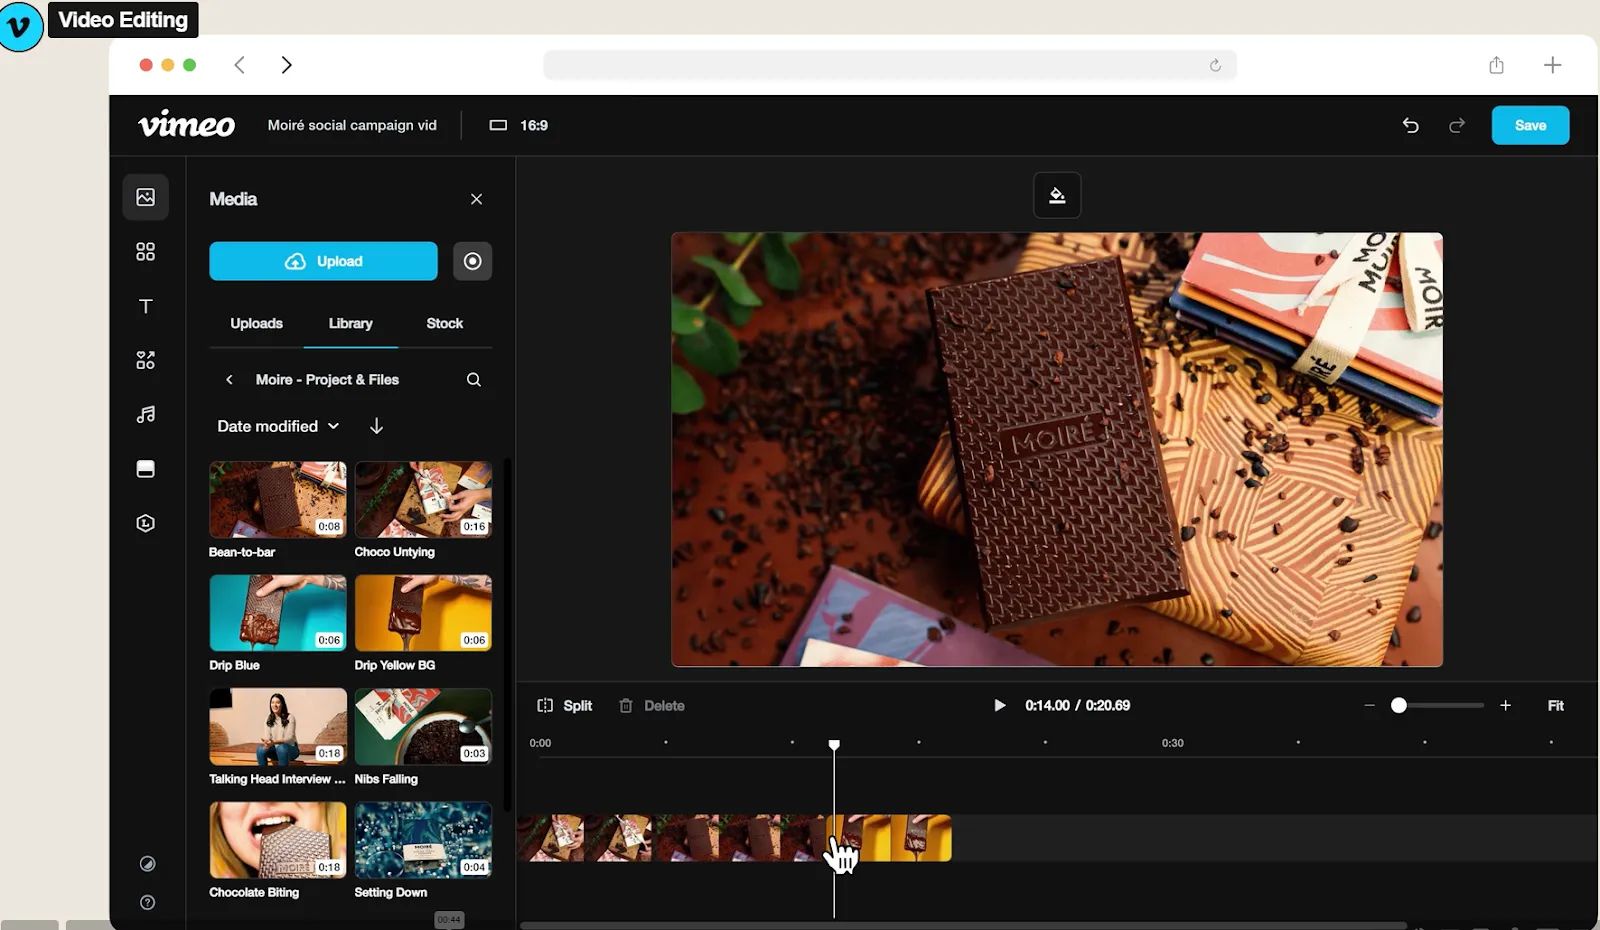This screenshot has width=1600, height=930.
Task: Reload the page in the browser
Action: tap(1215, 65)
